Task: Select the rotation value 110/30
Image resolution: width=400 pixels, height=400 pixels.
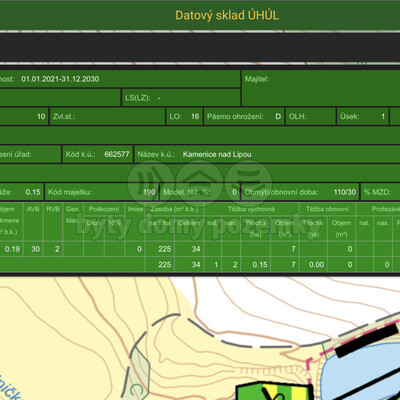Action: tap(345, 192)
